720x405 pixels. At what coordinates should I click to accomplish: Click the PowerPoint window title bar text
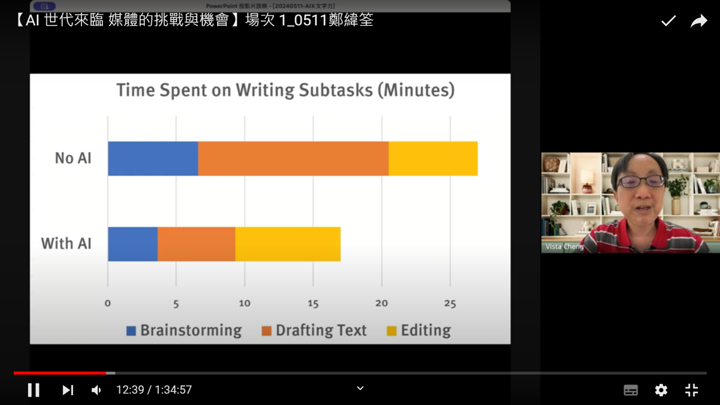pyautogui.click(x=270, y=6)
